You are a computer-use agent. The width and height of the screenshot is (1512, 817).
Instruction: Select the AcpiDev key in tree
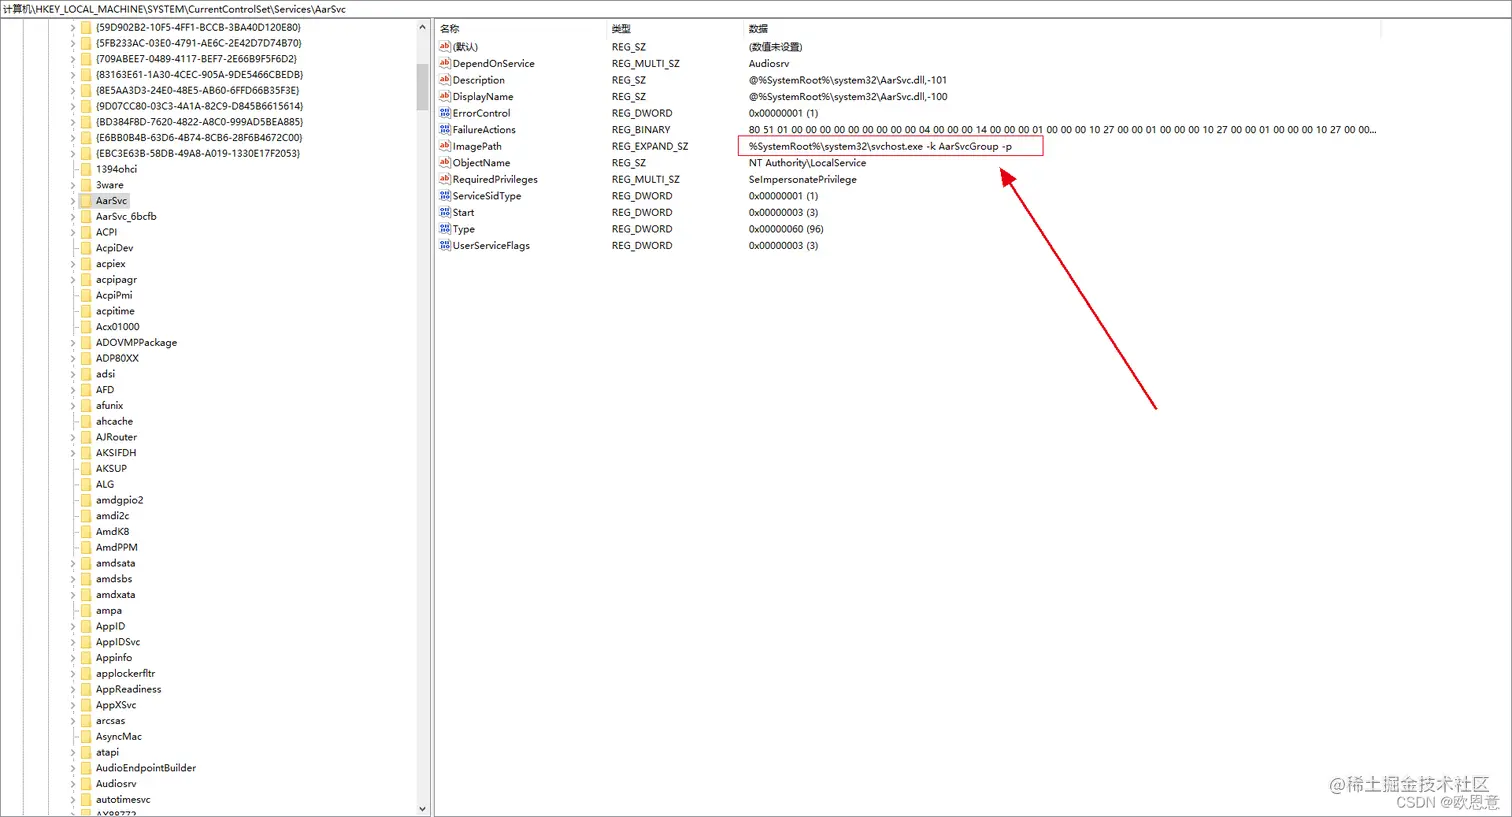point(114,248)
